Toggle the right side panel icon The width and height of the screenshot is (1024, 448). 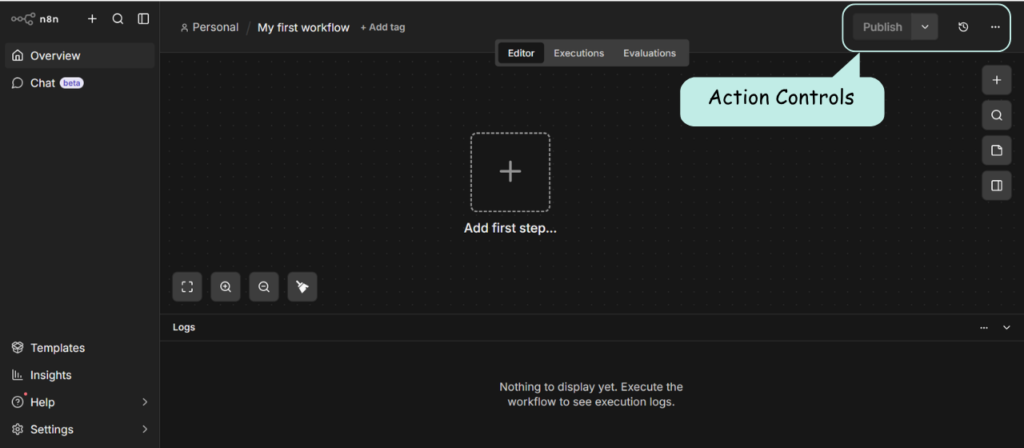(x=996, y=185)
